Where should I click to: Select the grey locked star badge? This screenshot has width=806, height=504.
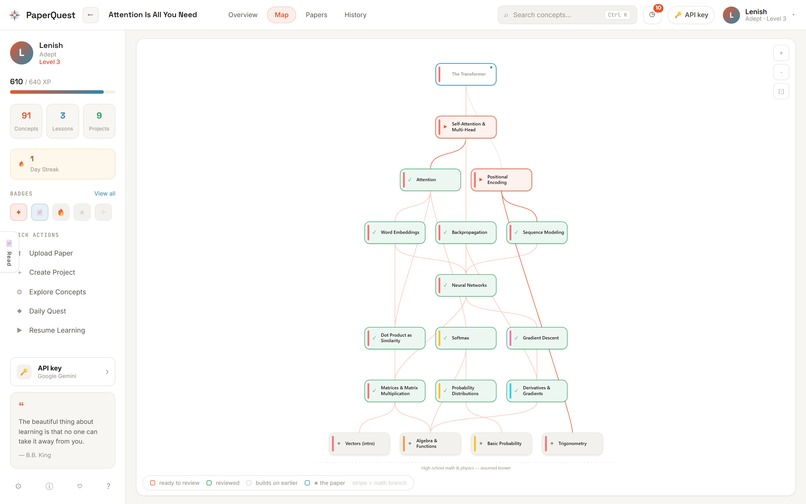pyautogui.click(x=82, y=212)
